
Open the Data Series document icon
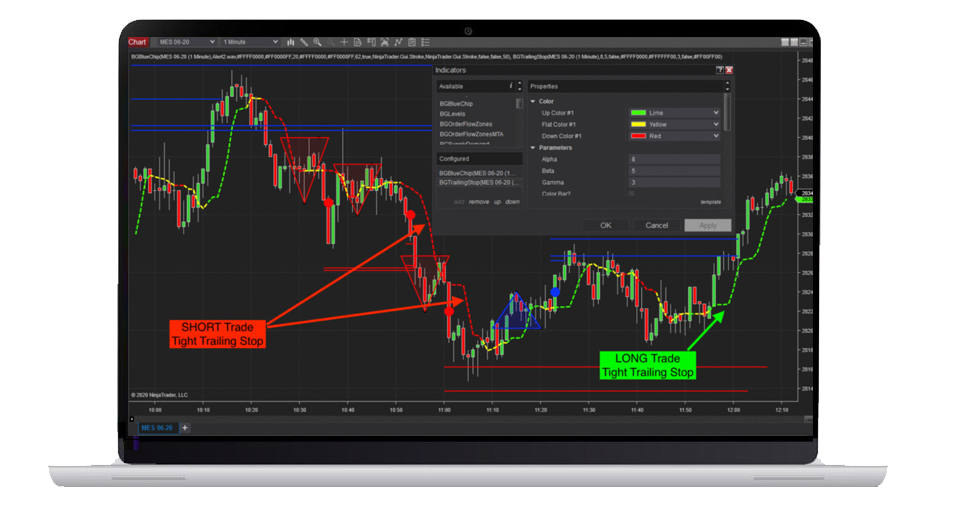(x=358, y=42)
